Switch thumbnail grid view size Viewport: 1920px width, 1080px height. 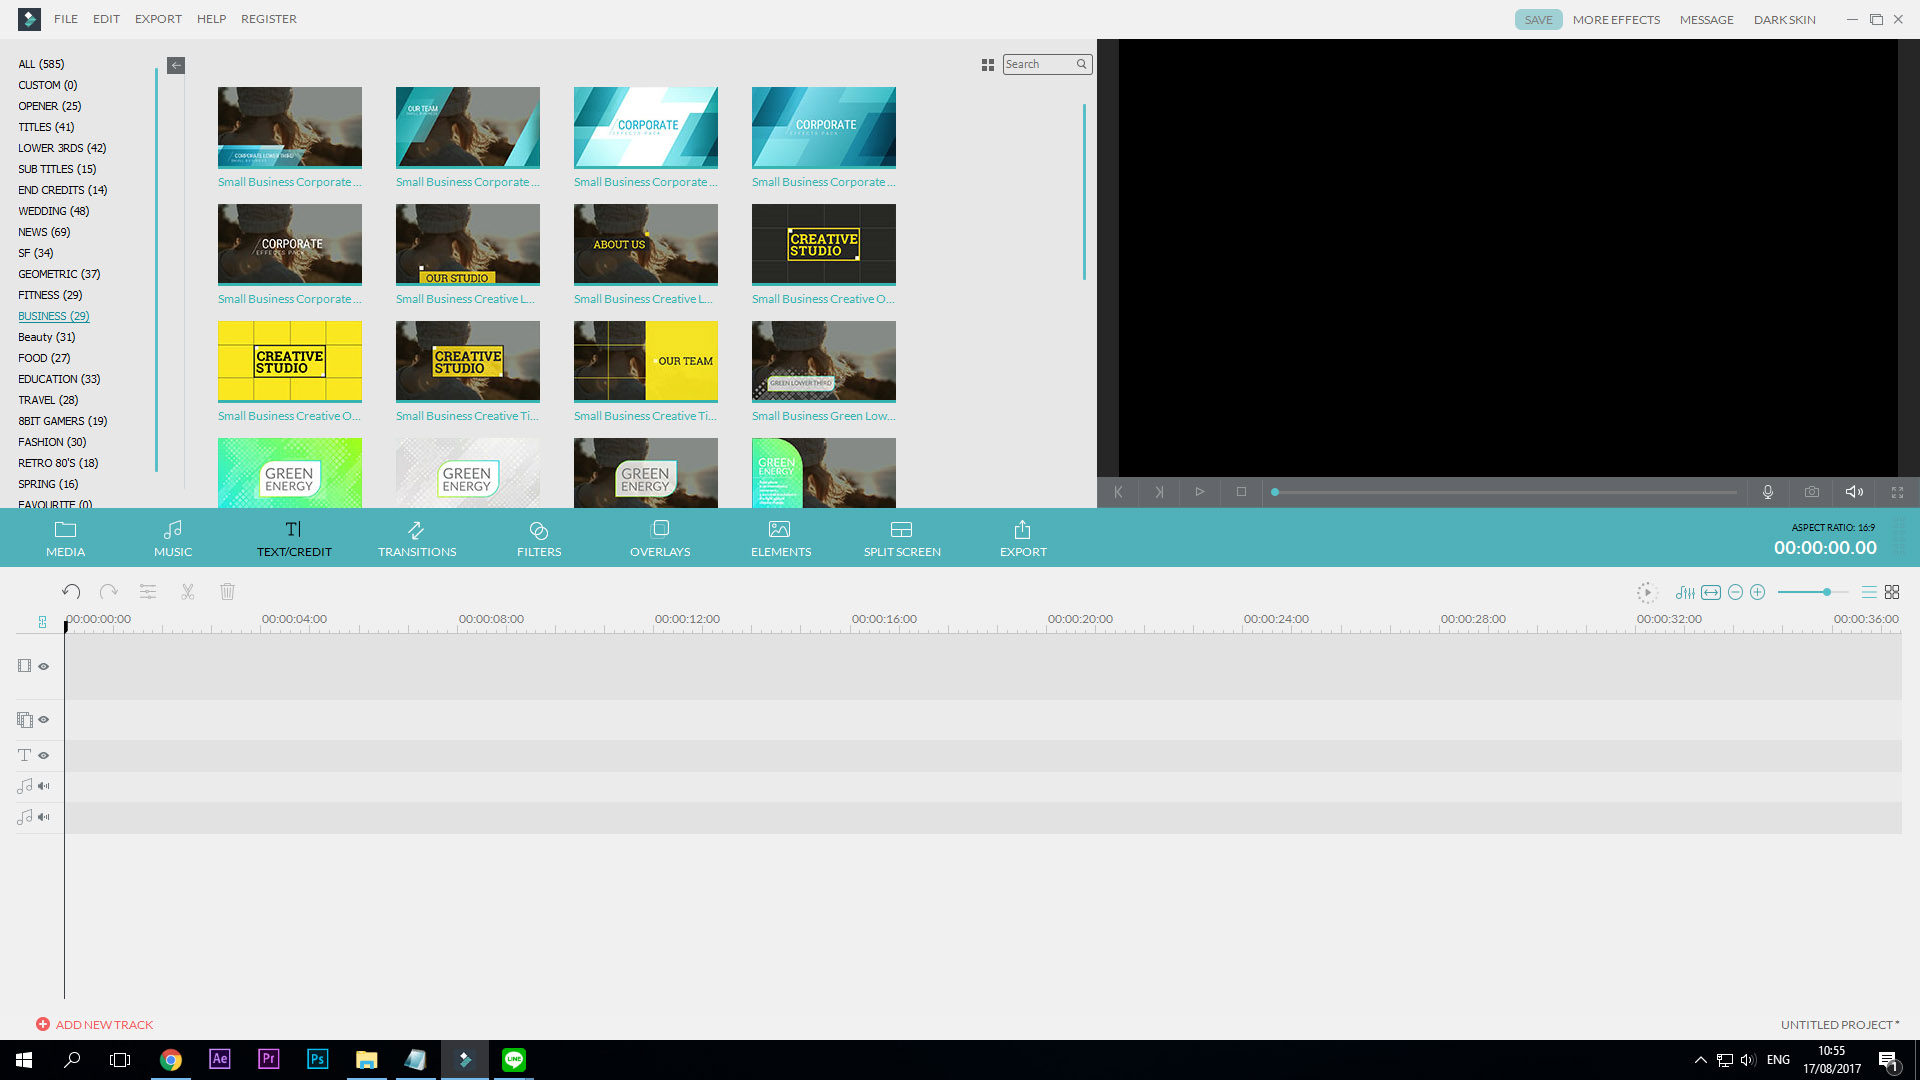[988, 65]
